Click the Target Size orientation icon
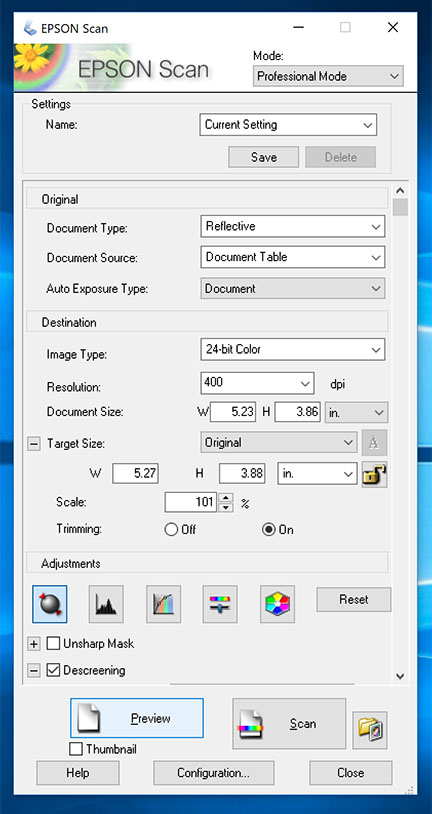The height and width of the screenshot is (814, 432). click(374, 443)
